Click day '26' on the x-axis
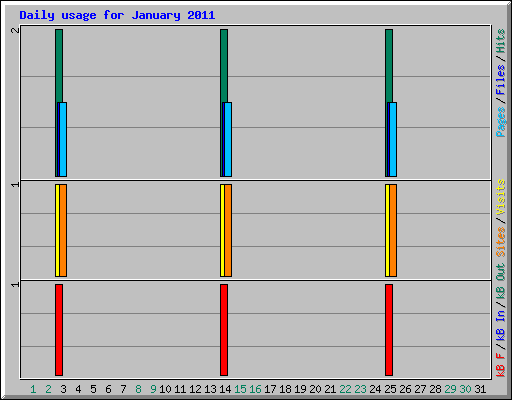 [405, 389]
